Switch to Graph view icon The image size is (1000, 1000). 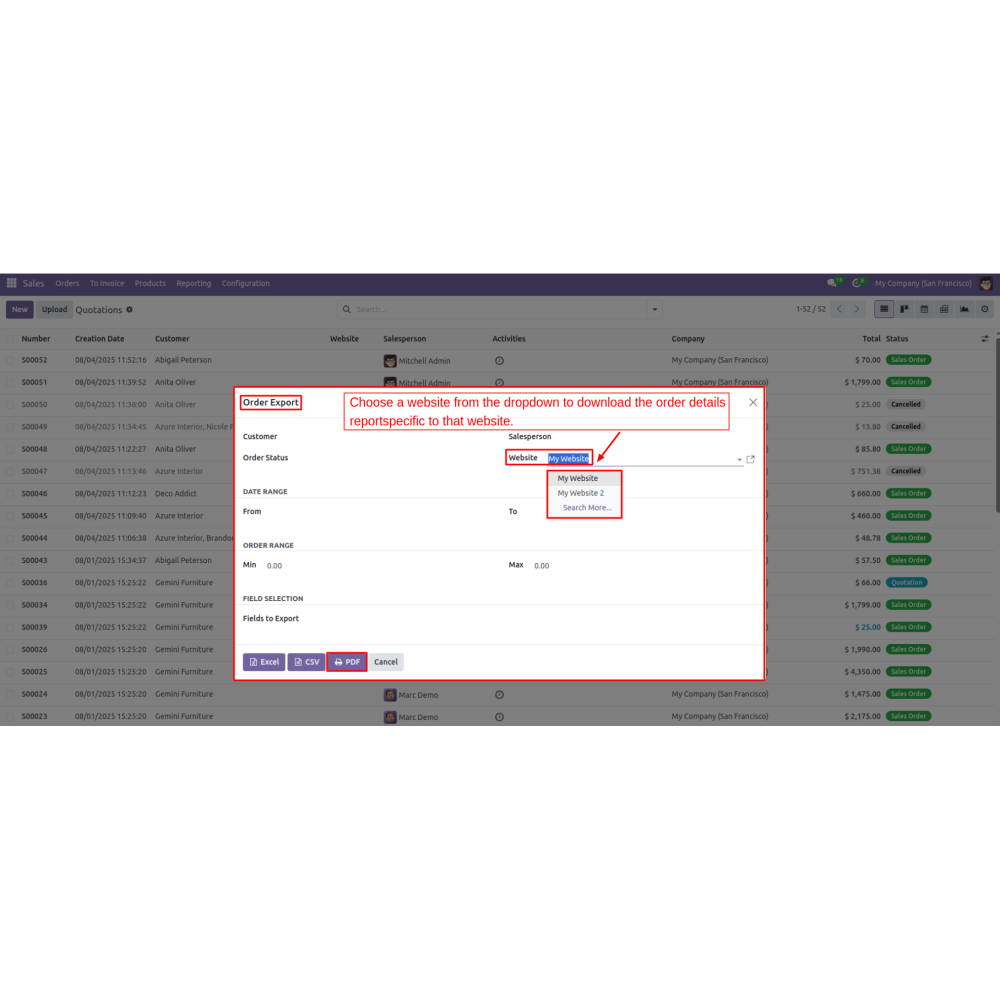coord(964,309)
